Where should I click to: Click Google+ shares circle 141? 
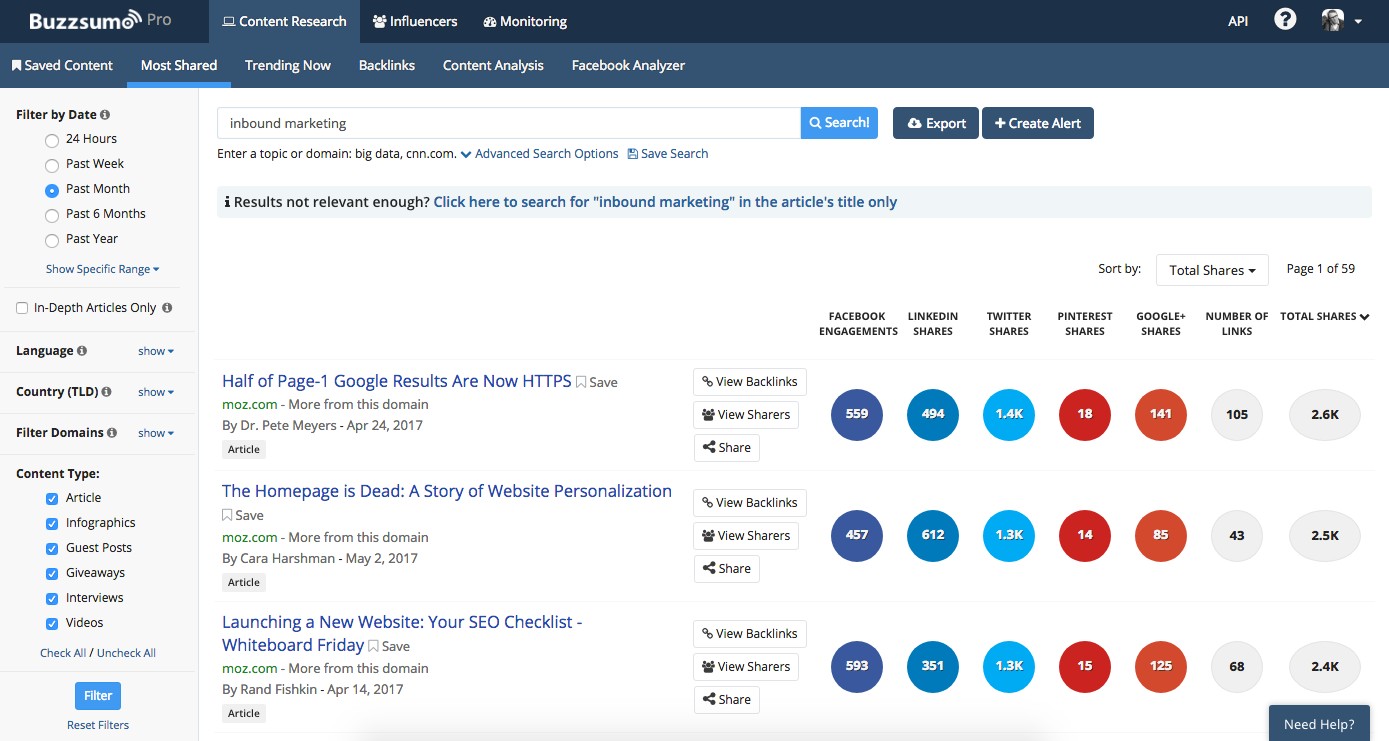[1161, 414]
